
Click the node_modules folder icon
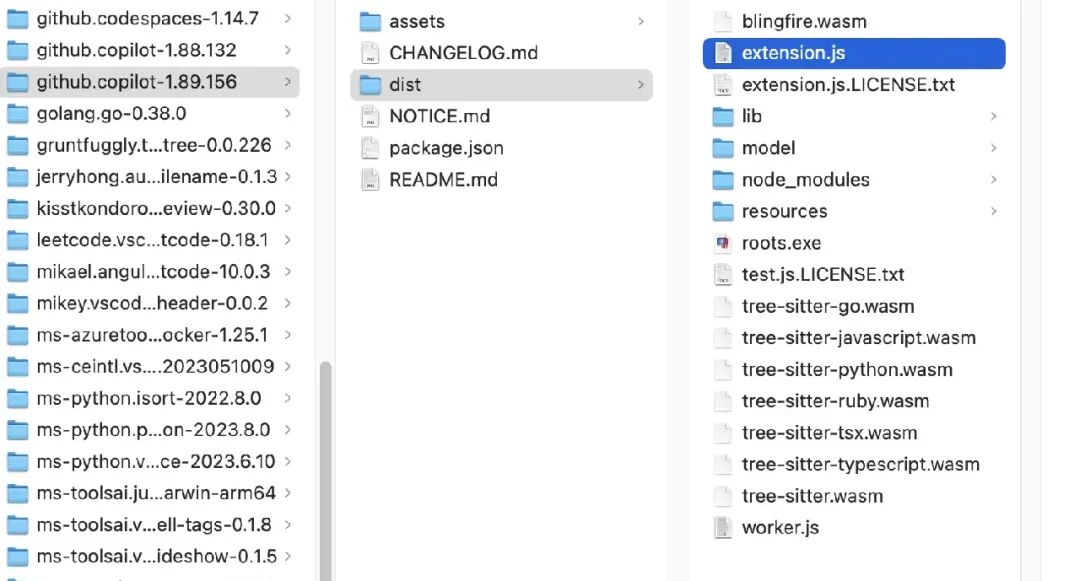723,180
